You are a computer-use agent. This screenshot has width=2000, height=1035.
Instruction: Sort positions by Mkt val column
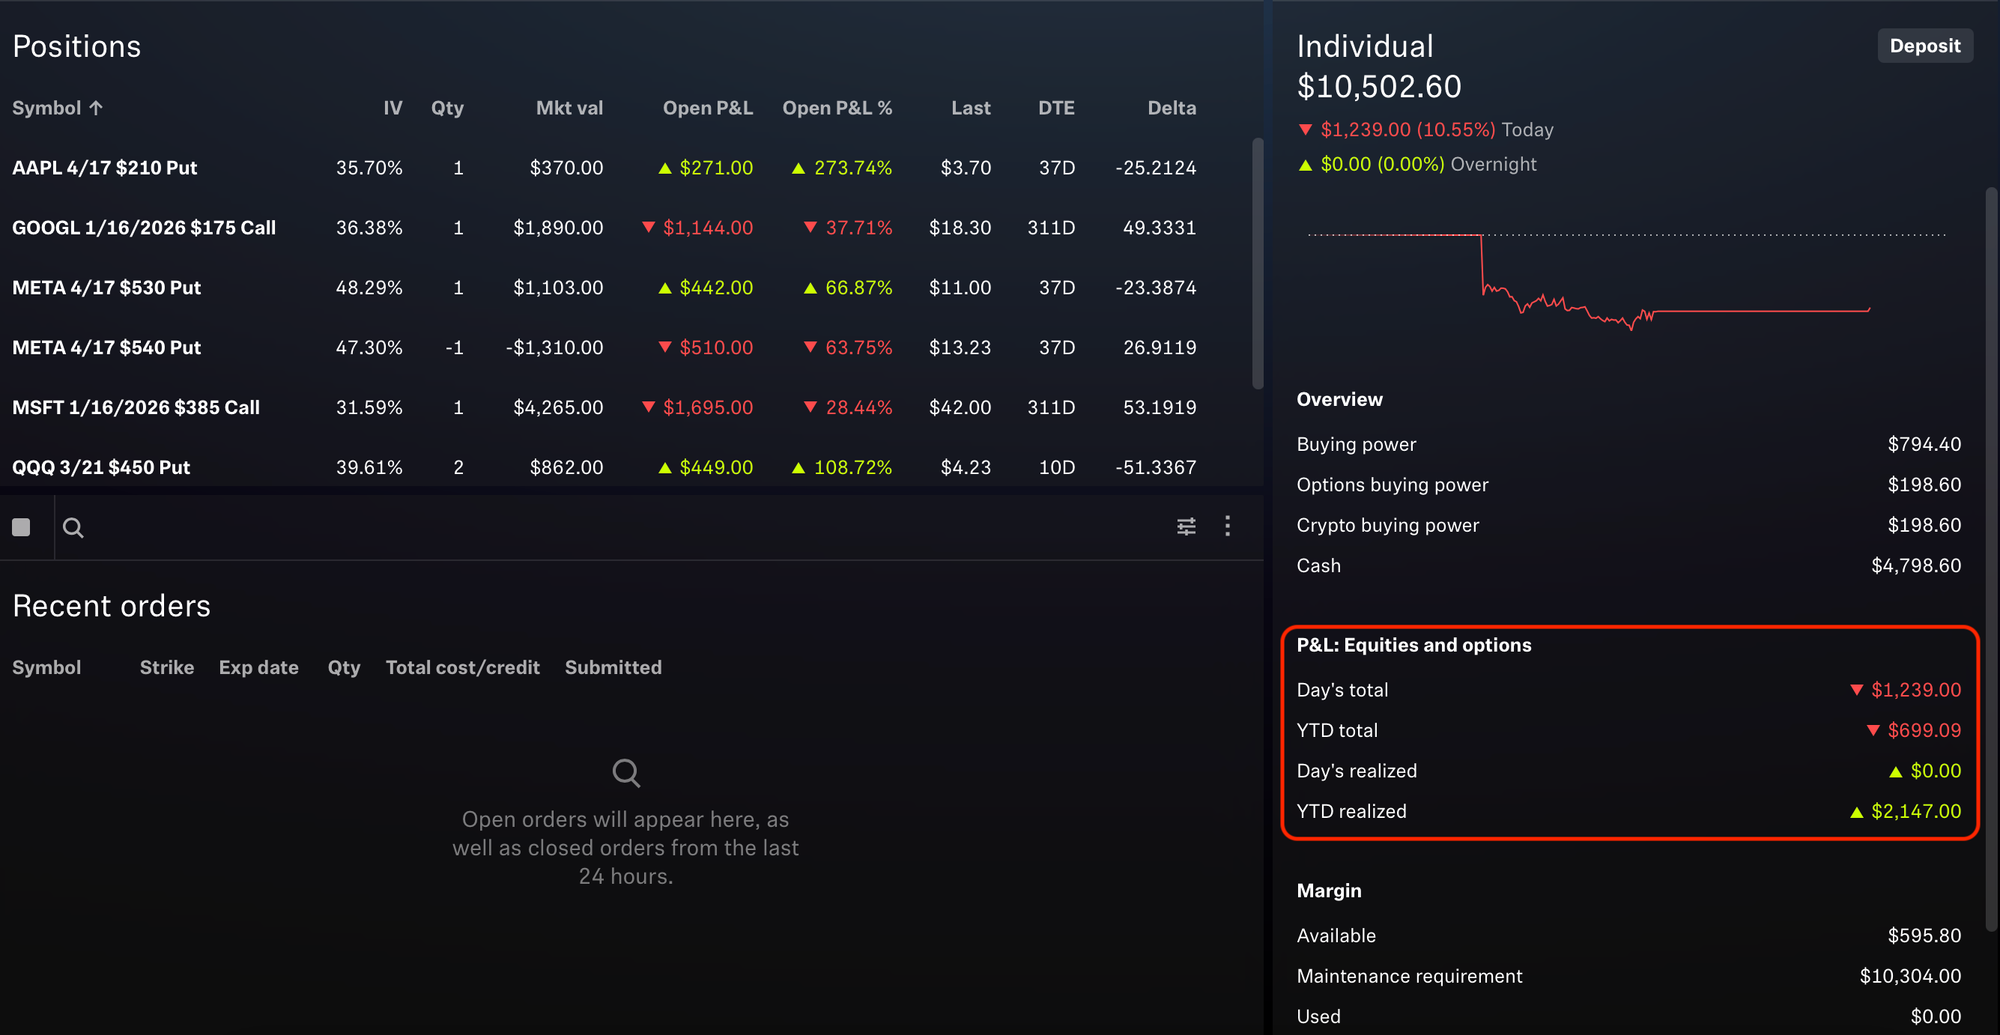pos(569,108)
